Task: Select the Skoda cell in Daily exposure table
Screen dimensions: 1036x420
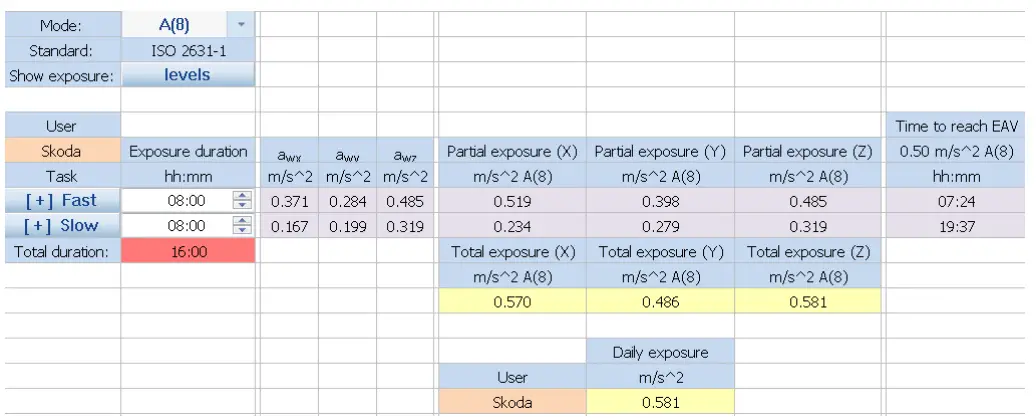Action: click(512, 403)
